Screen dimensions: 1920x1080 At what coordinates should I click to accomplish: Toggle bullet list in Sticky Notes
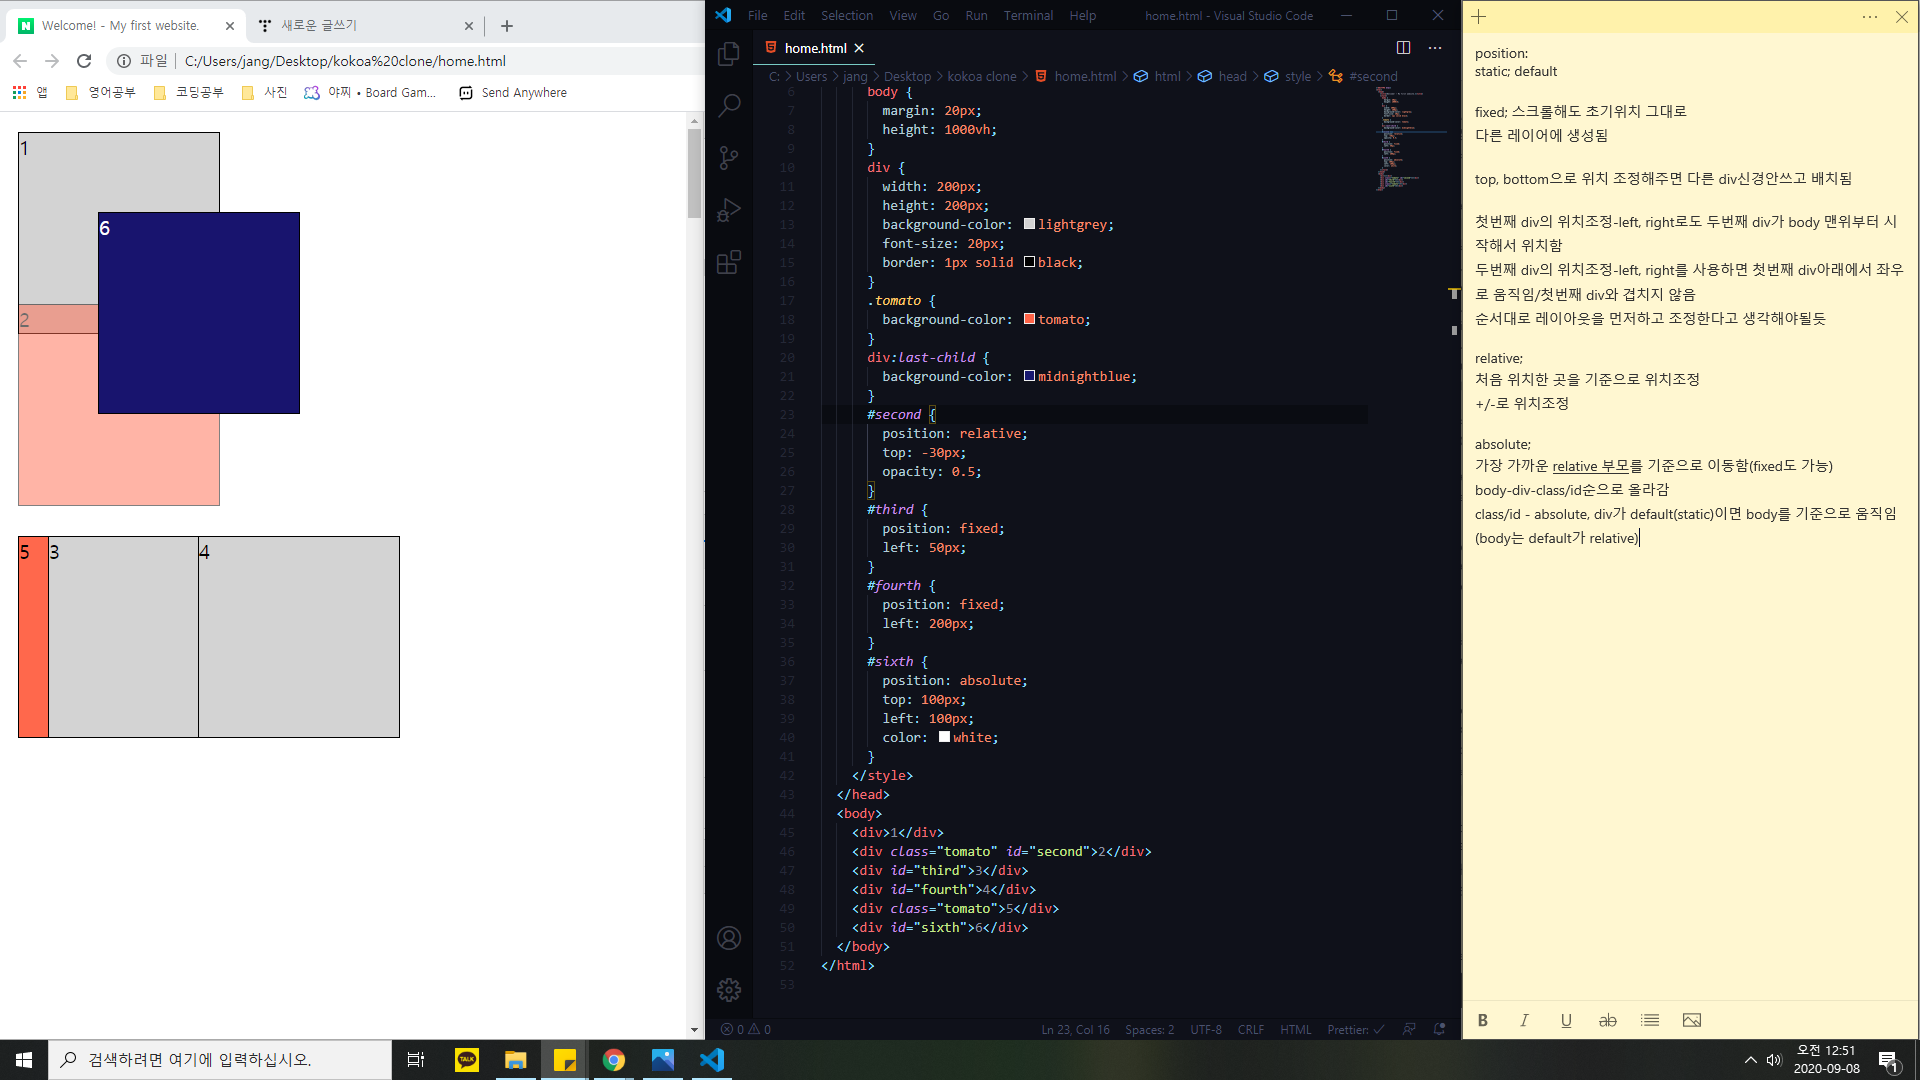[x=1650, y=1020]
